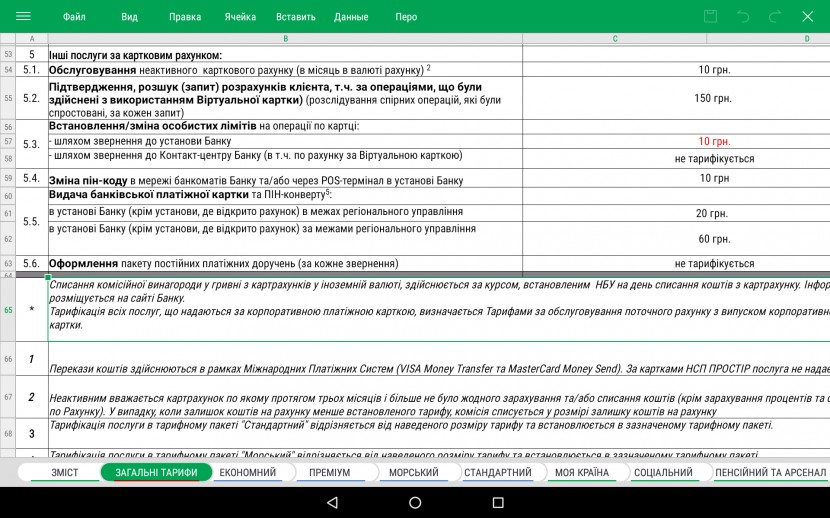Select row 62 header
Screen dimensions: 830x518
[x=8, y=239]
